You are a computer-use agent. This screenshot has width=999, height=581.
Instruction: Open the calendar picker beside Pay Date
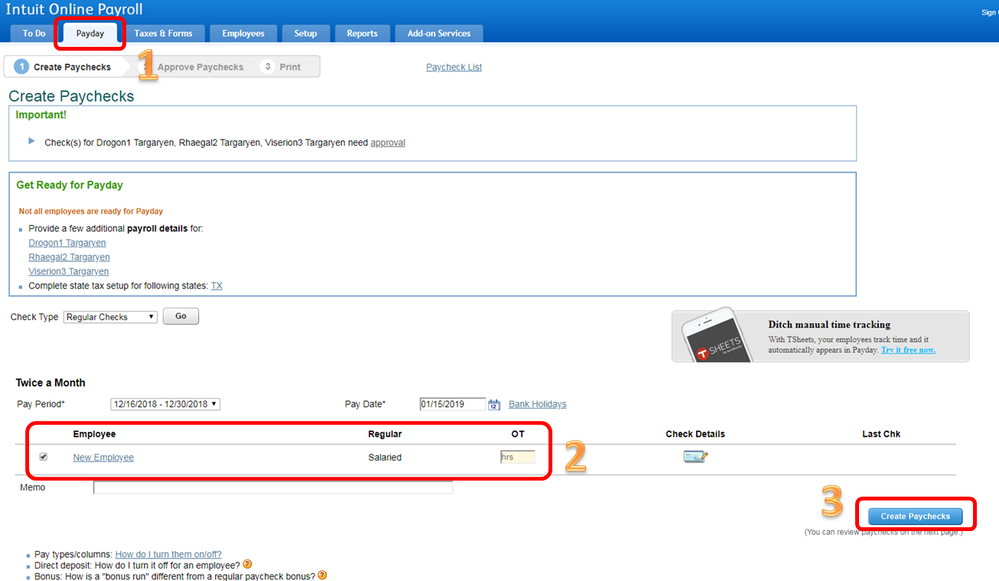494,405
